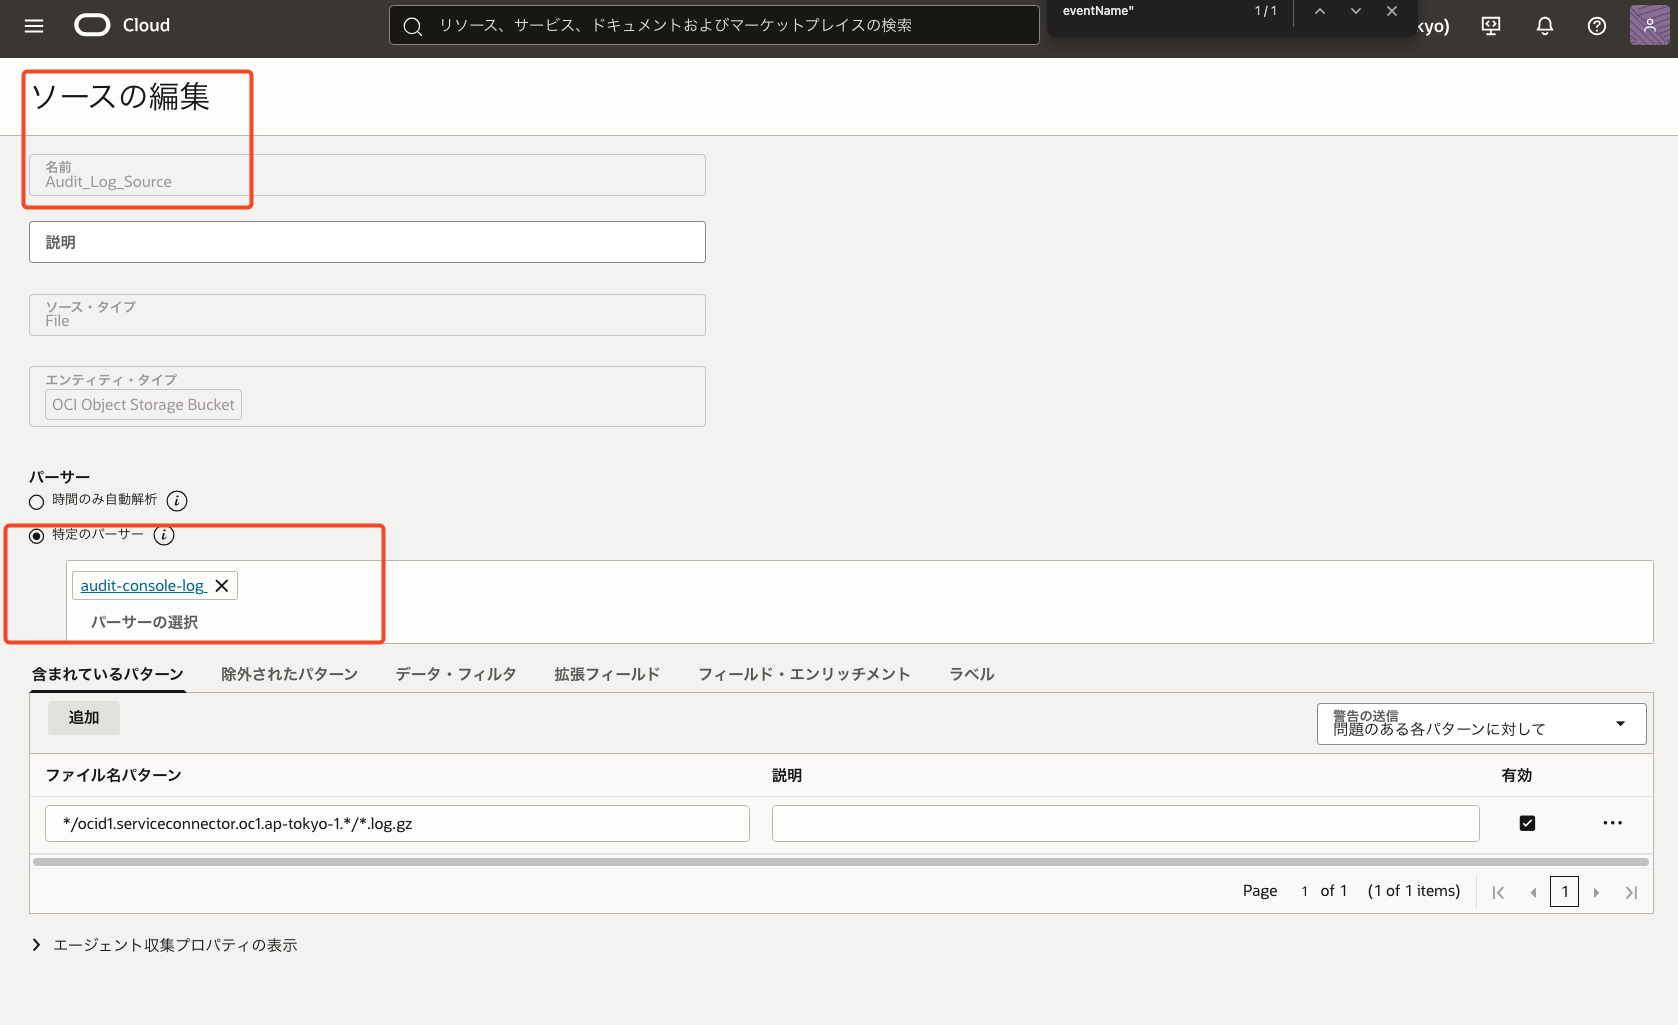Viewport: 1678px width, 1025px height.
Task: Open the notifications bell
Action: (1544, 26)
